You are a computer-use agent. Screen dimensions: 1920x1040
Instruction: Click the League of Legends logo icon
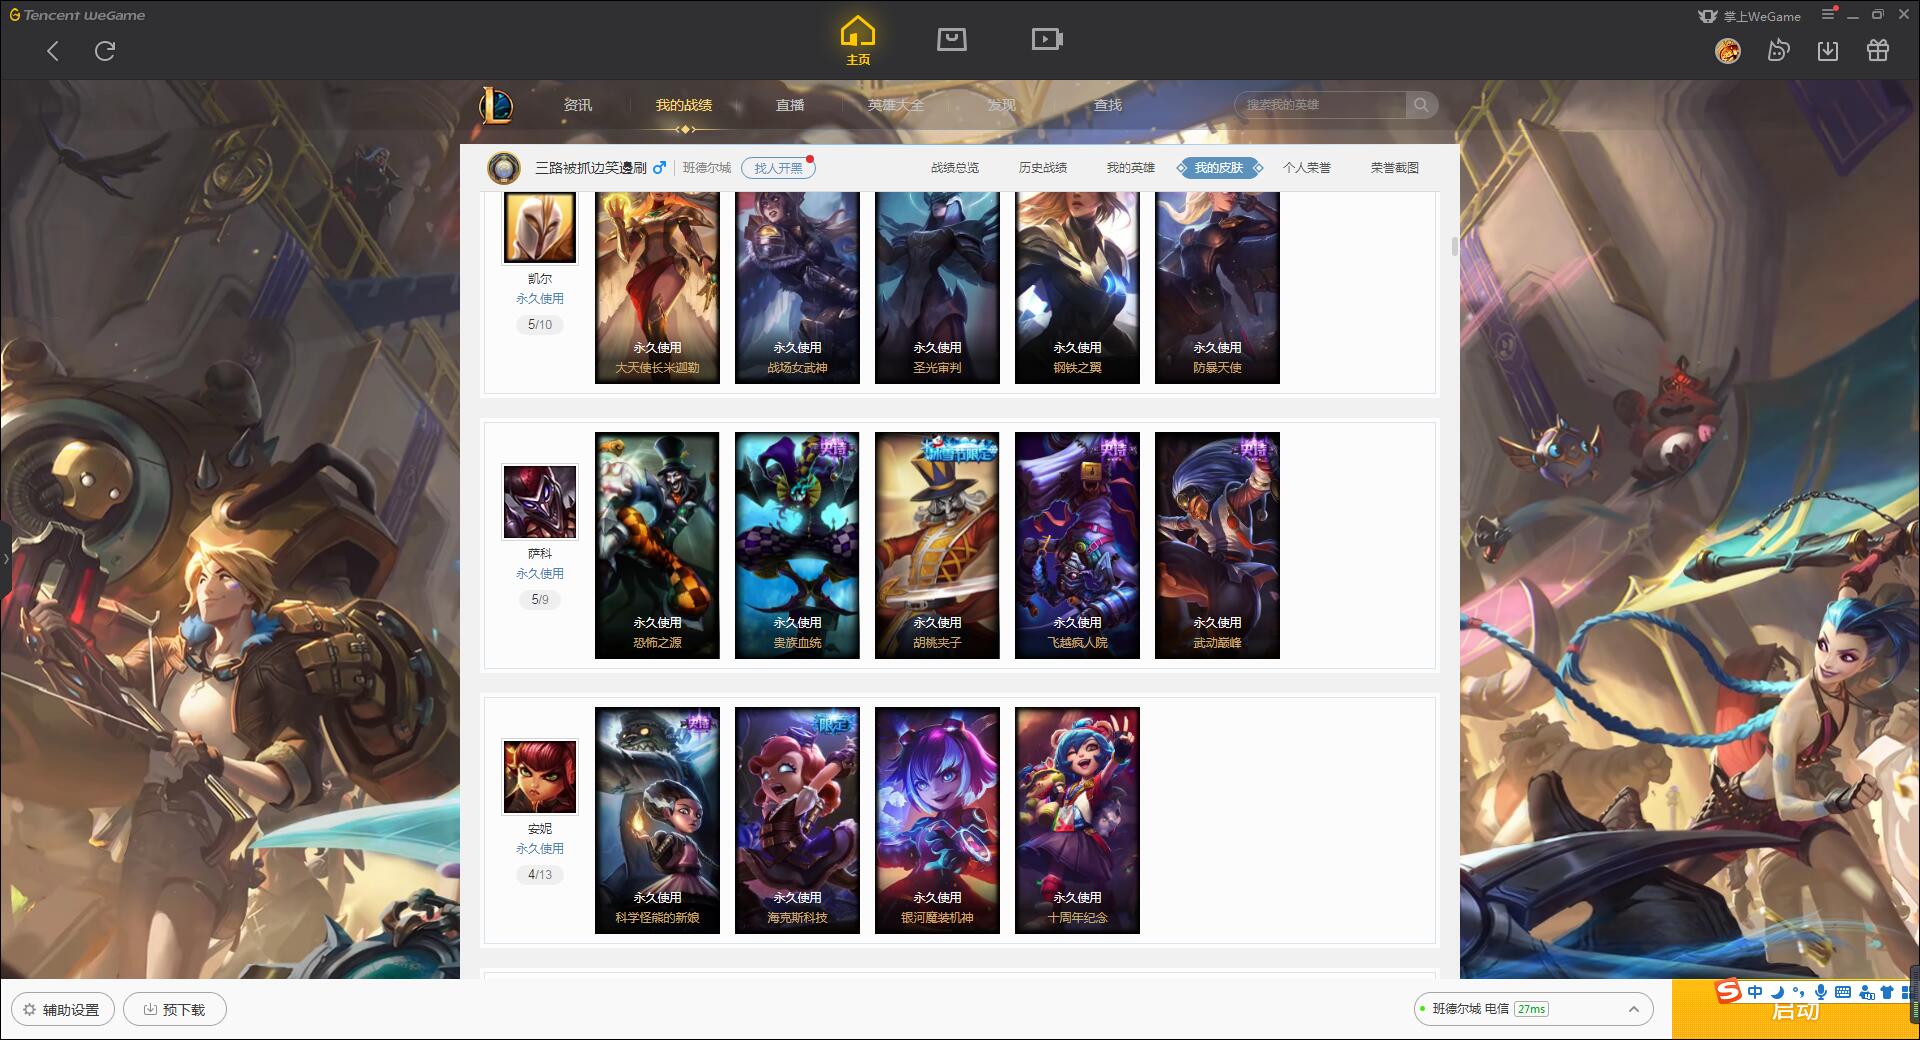496,104
